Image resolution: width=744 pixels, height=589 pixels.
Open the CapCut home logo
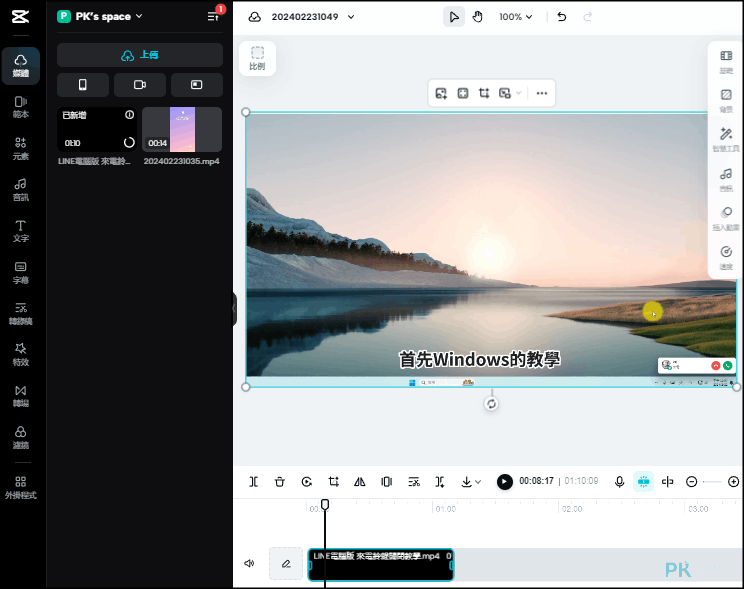point(20,17)
